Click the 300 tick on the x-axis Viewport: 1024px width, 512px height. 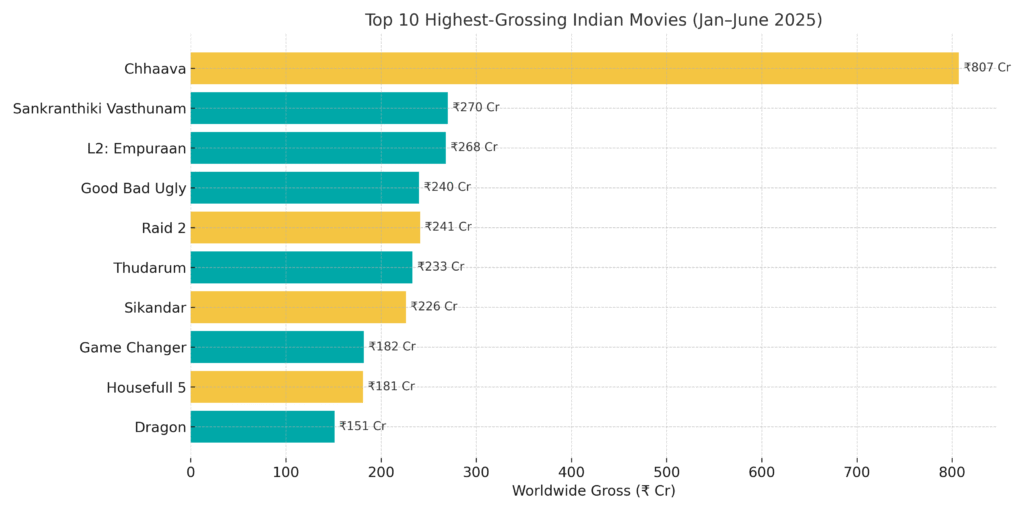tap(476, 470)
